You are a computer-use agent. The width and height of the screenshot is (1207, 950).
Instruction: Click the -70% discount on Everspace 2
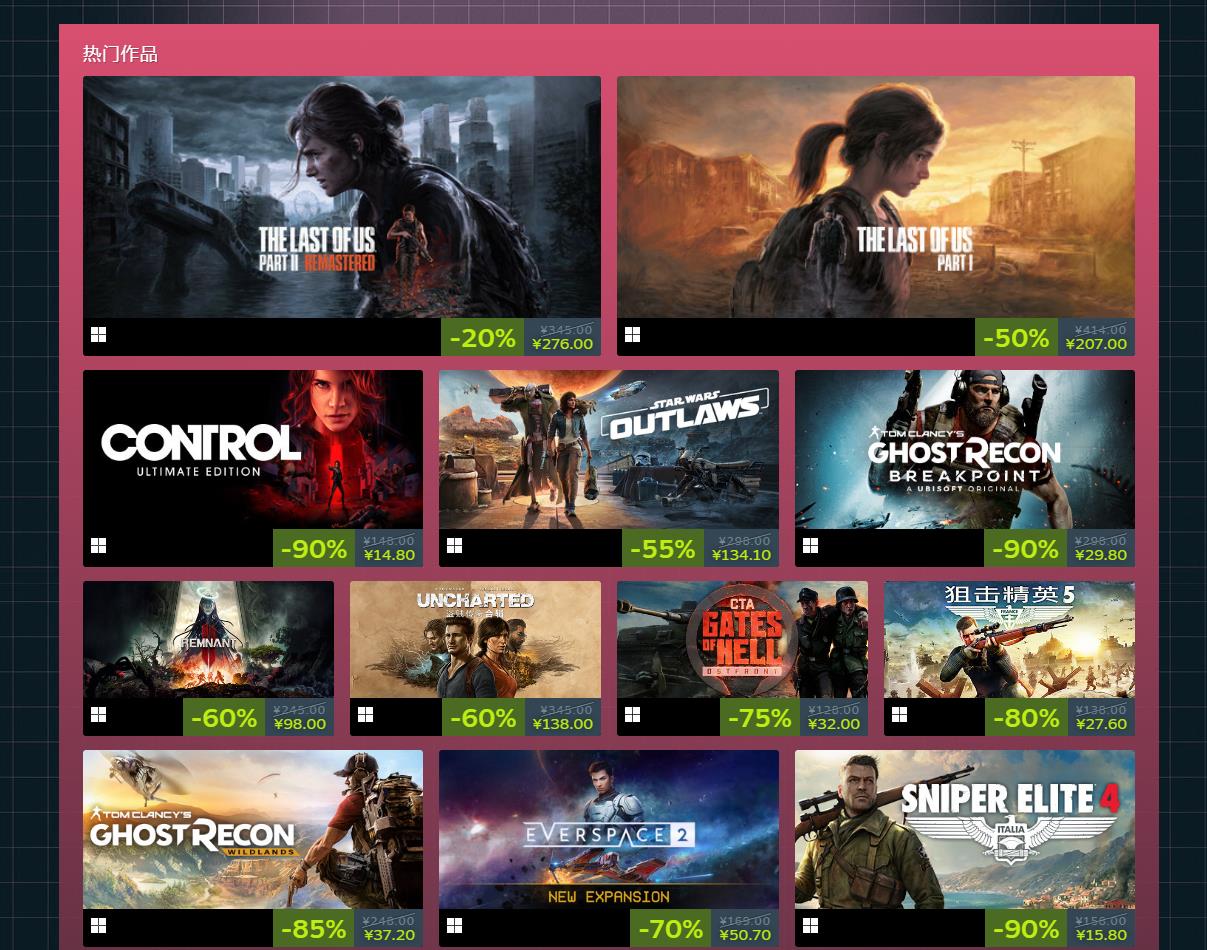point(670,928)
